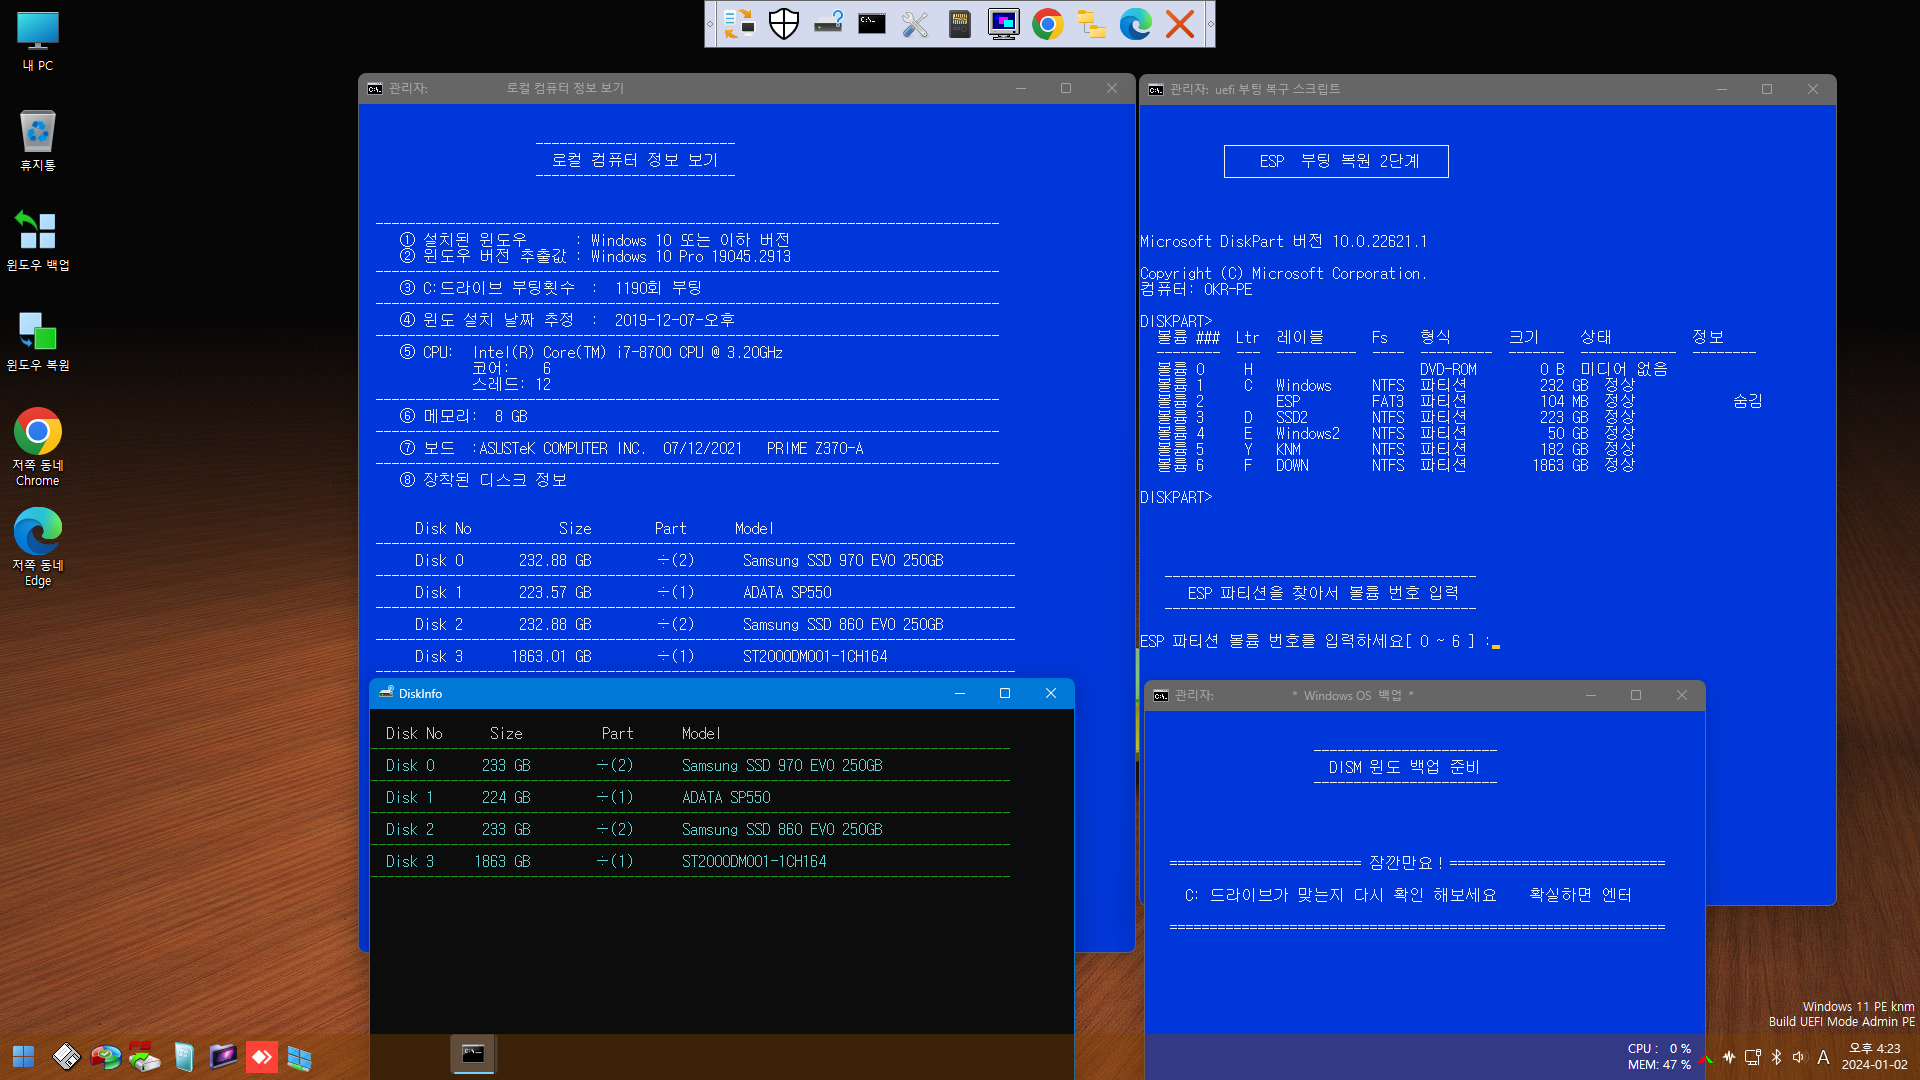Screen dimensions: 1920x1080
Task: Click the KNM volume 5 row
Action: pos(1396,449)
